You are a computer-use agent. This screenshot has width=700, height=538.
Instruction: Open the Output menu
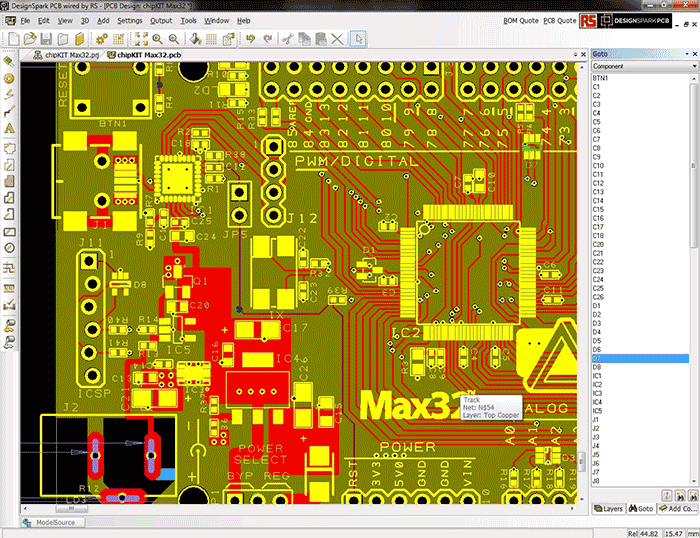(x=161, y=21)
